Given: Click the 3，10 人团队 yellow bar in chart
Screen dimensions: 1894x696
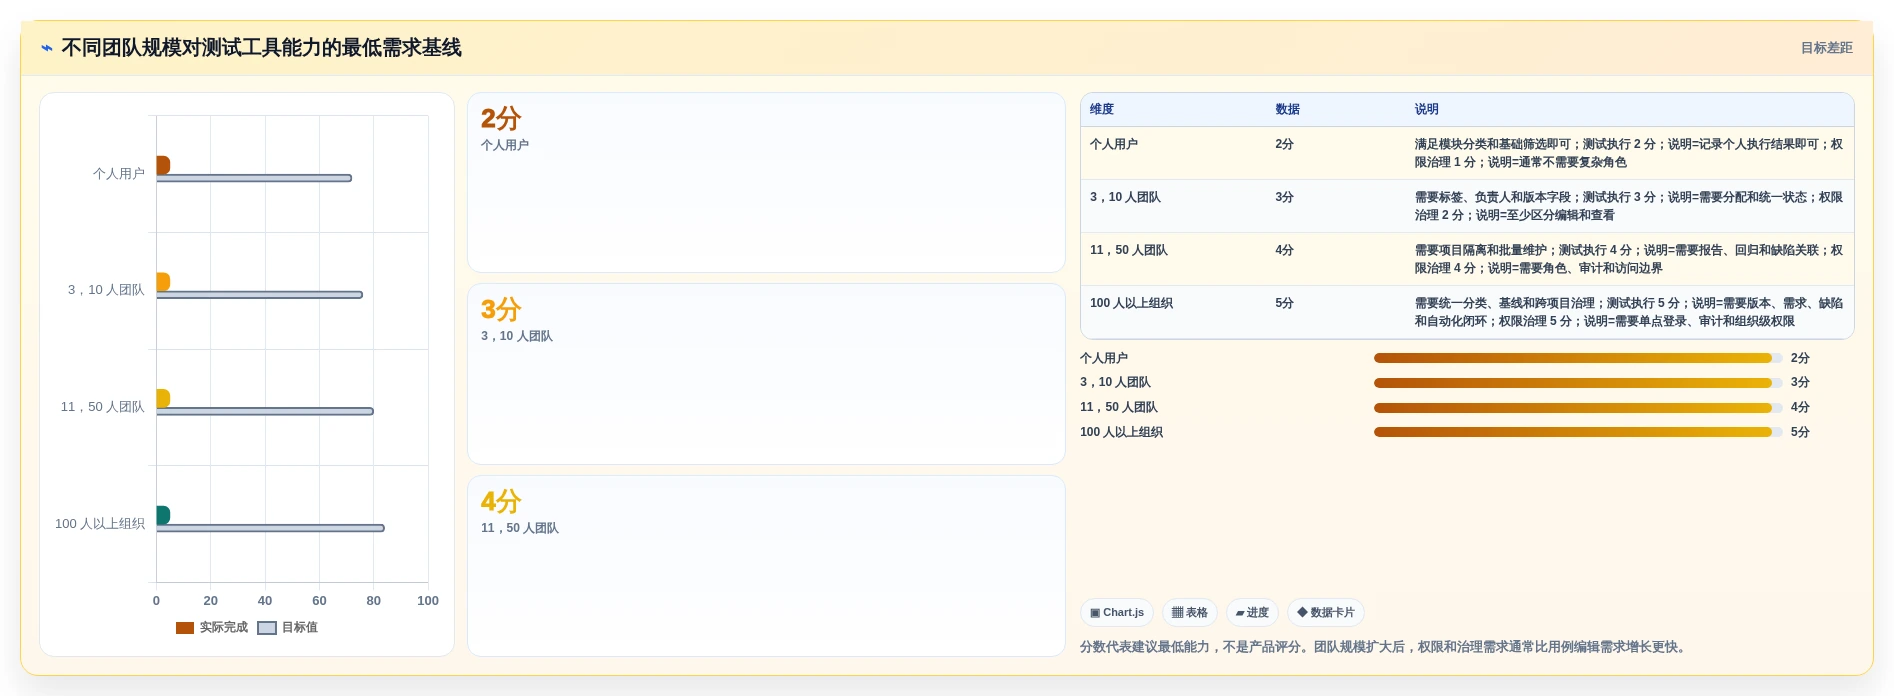Looking at the screenshot, I should coord(163,282).
